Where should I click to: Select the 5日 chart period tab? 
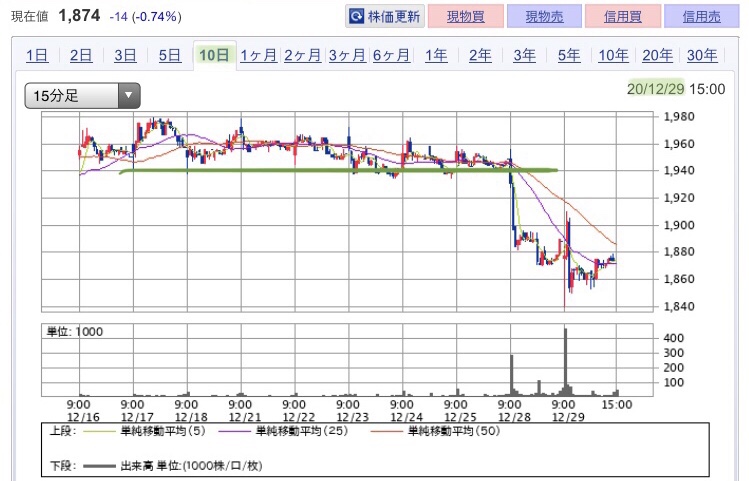[x=170, y=55]
